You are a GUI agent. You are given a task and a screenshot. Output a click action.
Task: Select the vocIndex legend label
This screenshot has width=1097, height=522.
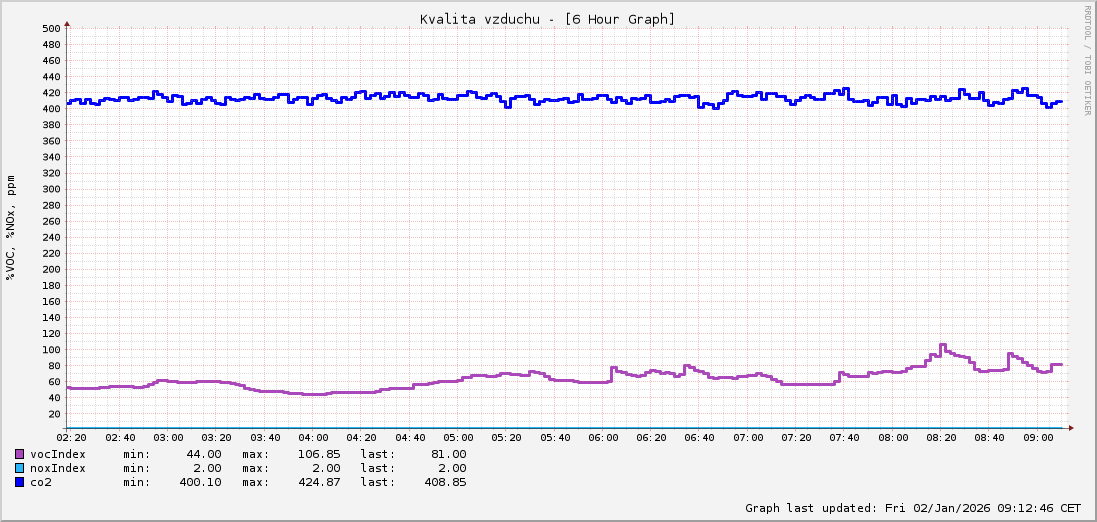coord(58,454)
